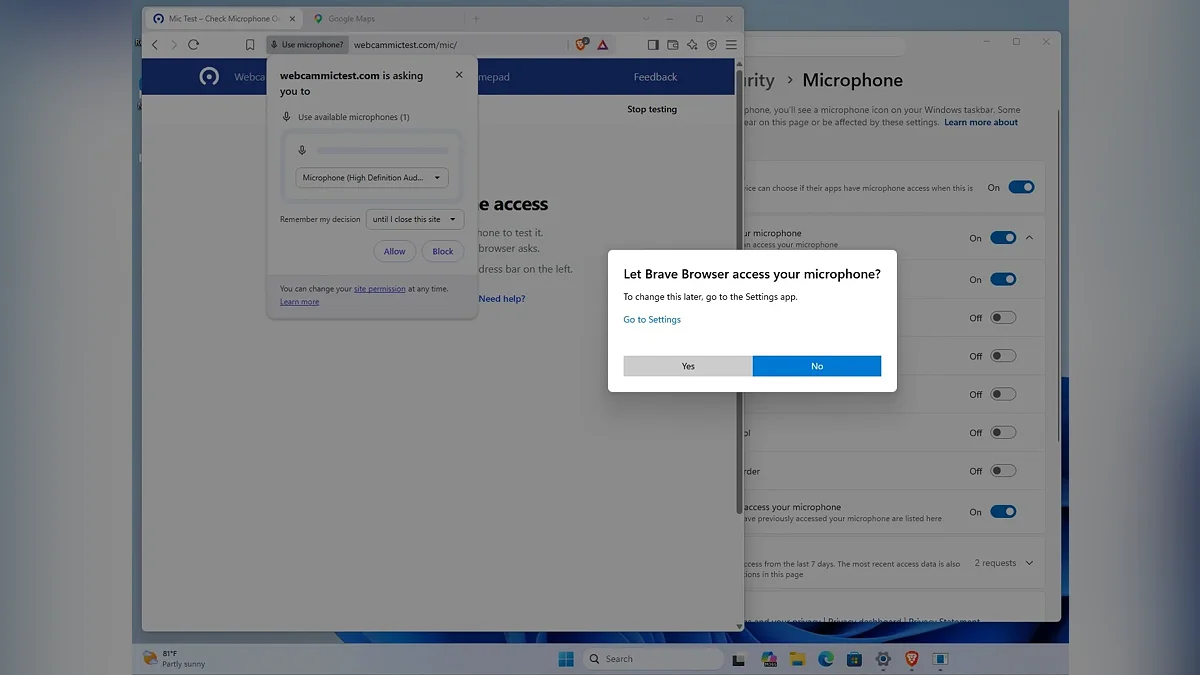
Task: Click the browser forward arrow
Action: click(174, 45)
